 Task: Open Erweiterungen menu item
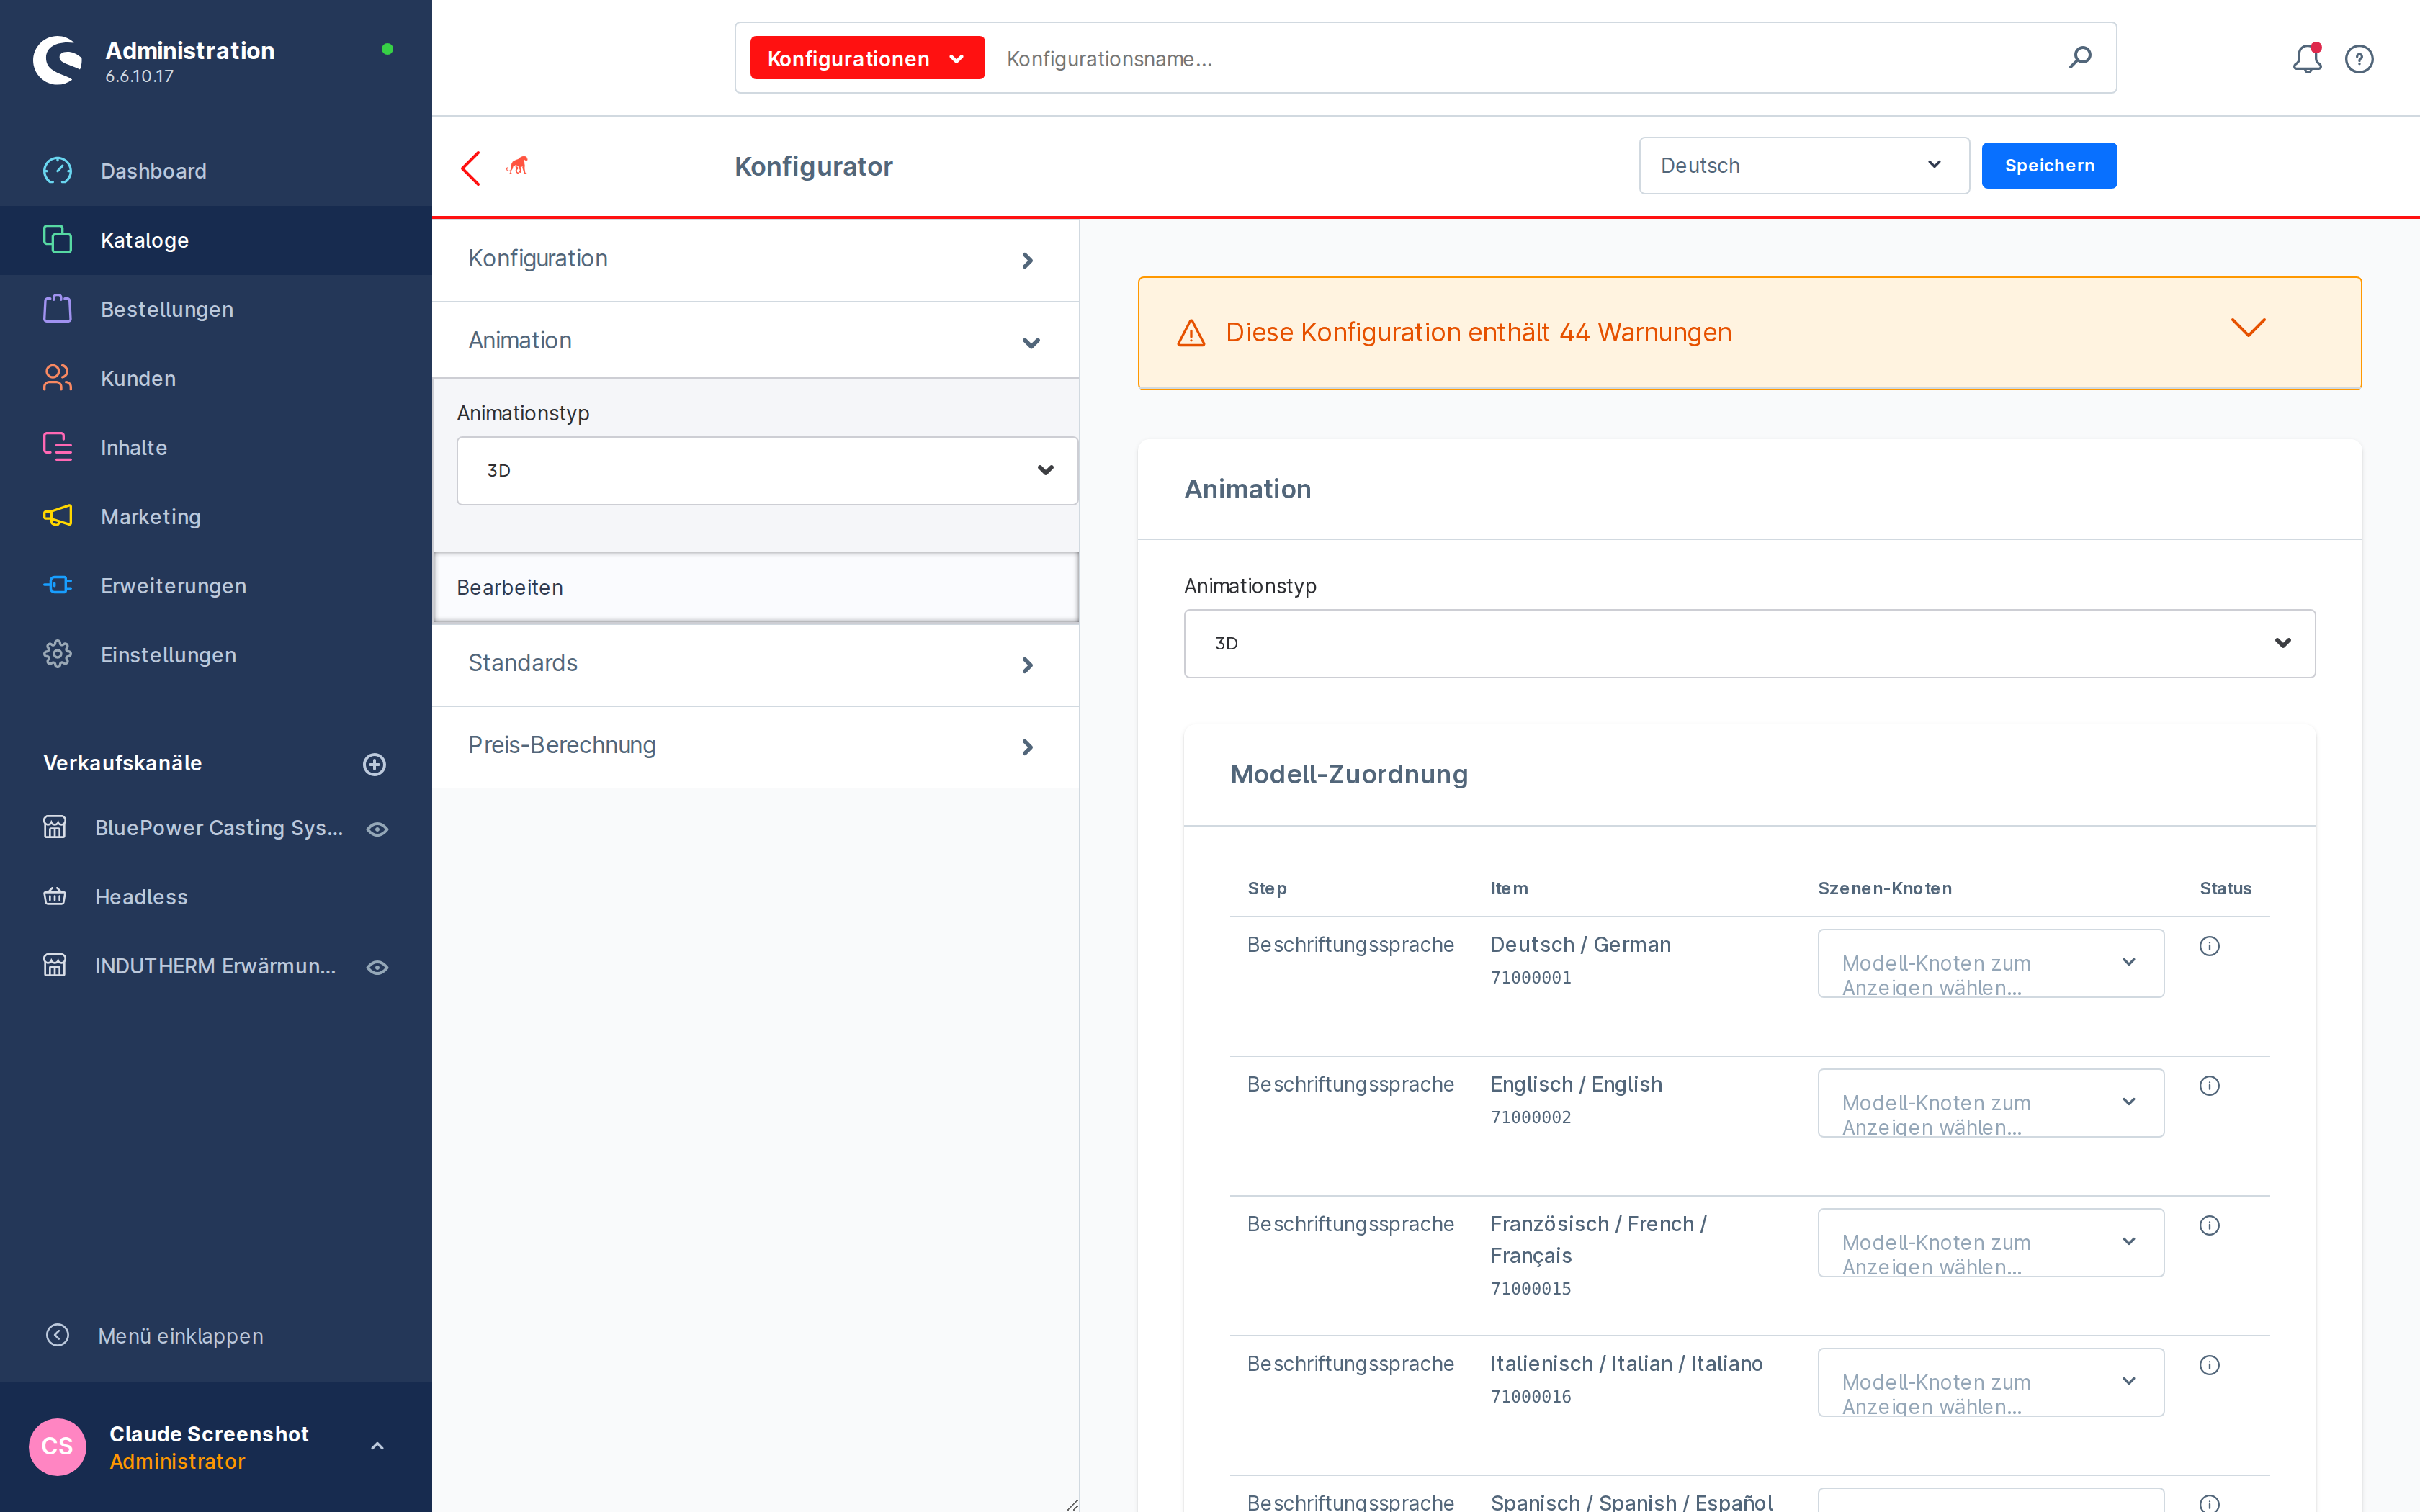[x=216, y=585]
